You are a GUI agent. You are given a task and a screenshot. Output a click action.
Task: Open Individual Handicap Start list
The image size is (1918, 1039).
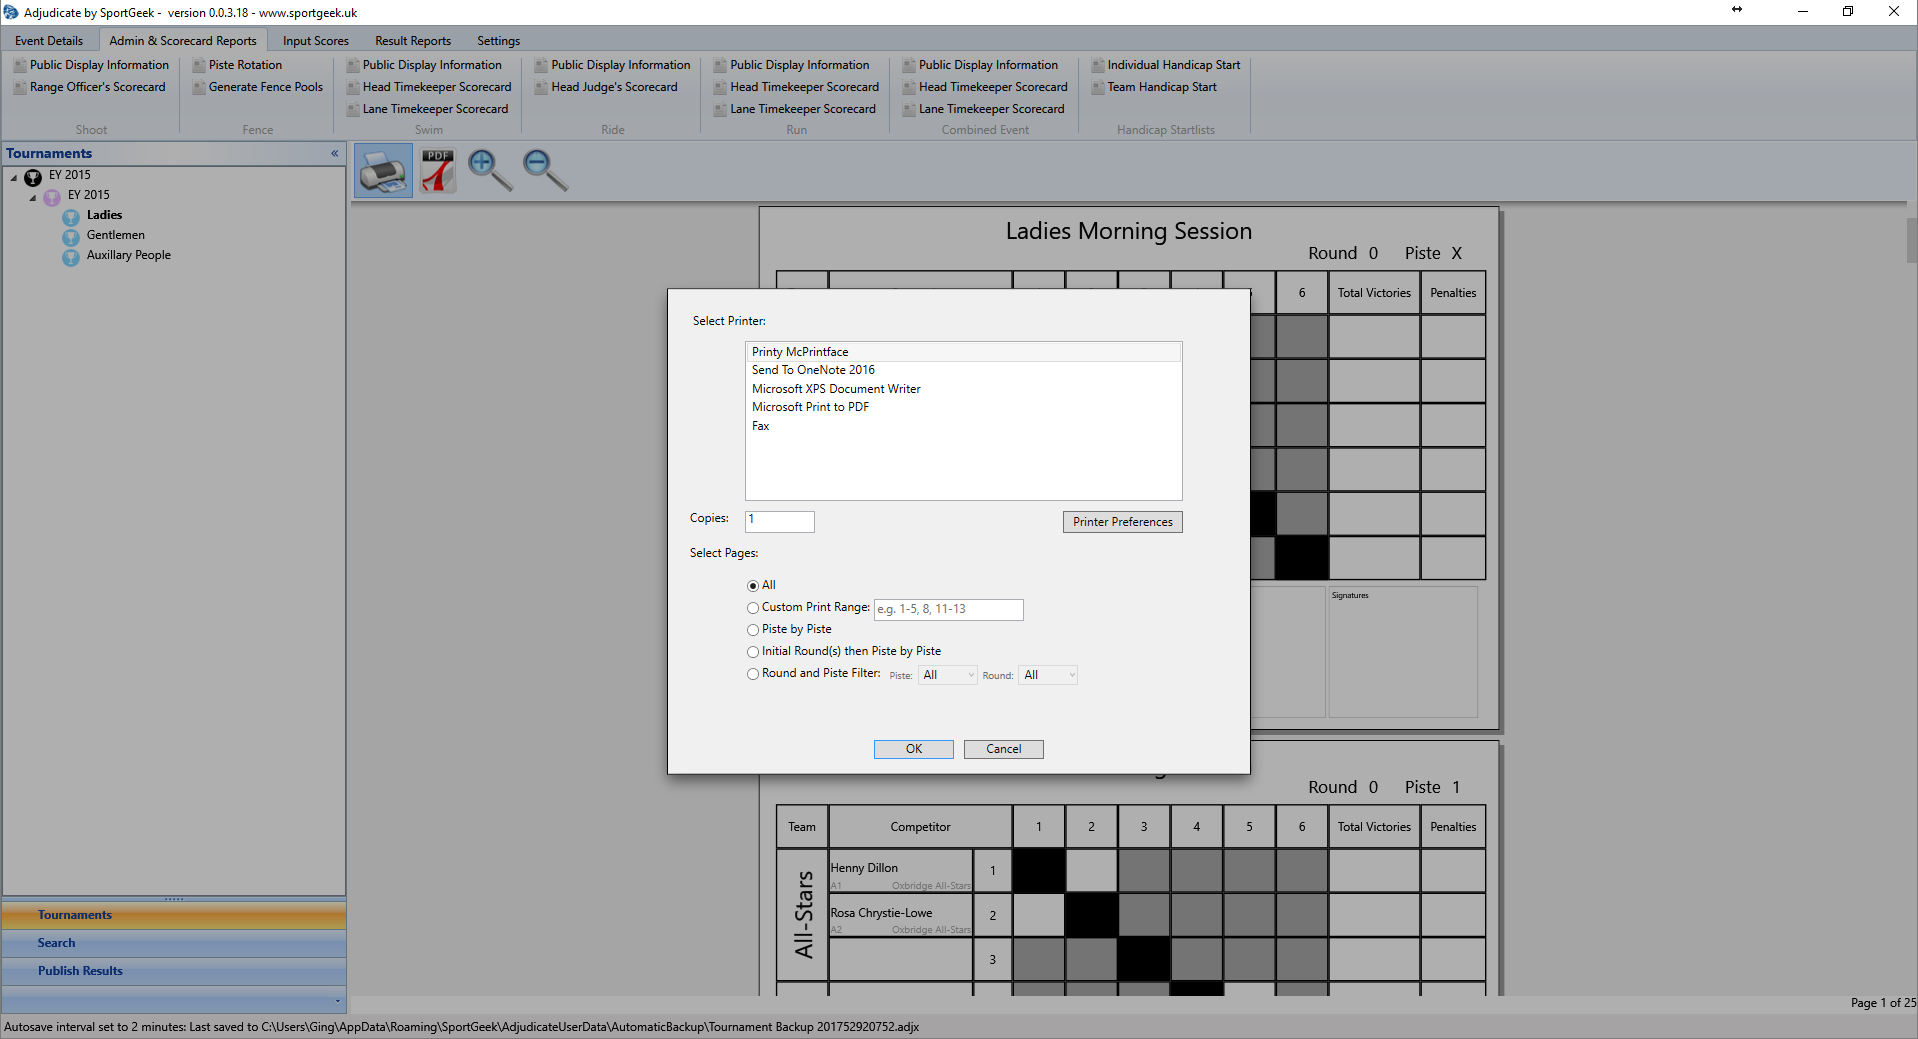[x=1166, y=65]
